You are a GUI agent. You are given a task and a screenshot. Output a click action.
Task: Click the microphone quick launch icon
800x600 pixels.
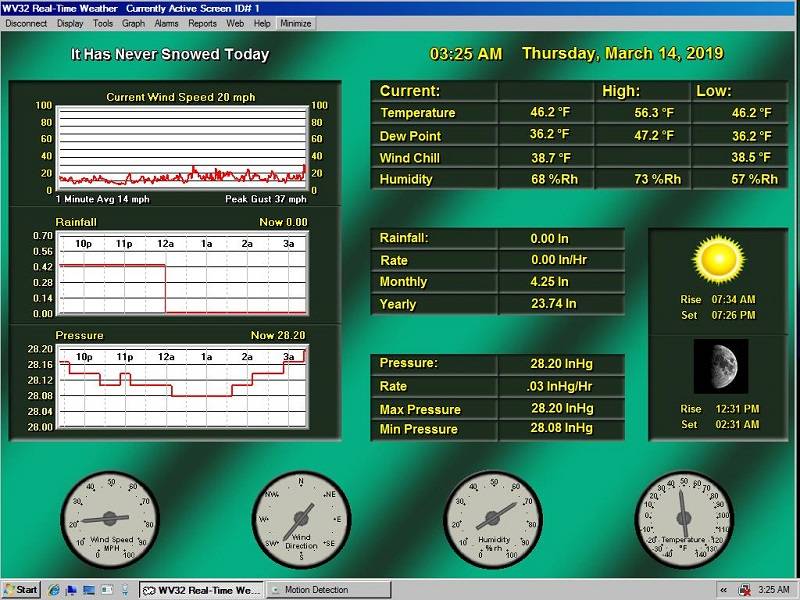(x=125, y=589)
